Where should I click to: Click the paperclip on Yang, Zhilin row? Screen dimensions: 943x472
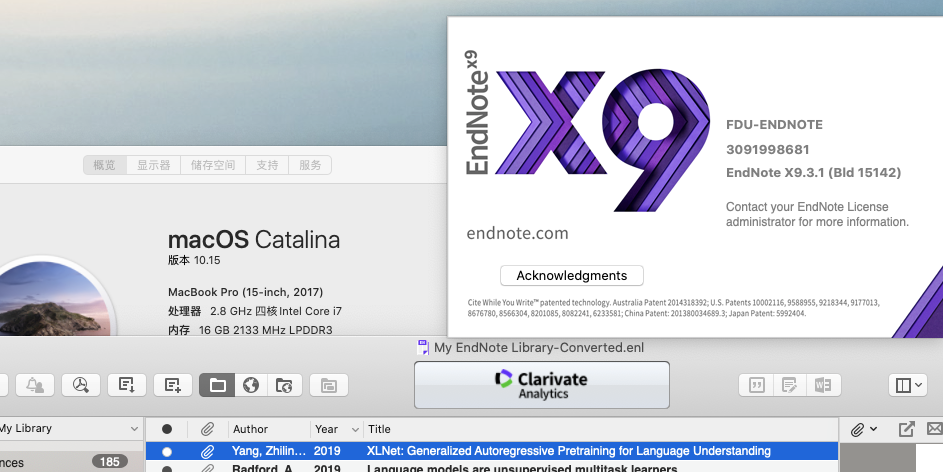(x=207, y=451)
